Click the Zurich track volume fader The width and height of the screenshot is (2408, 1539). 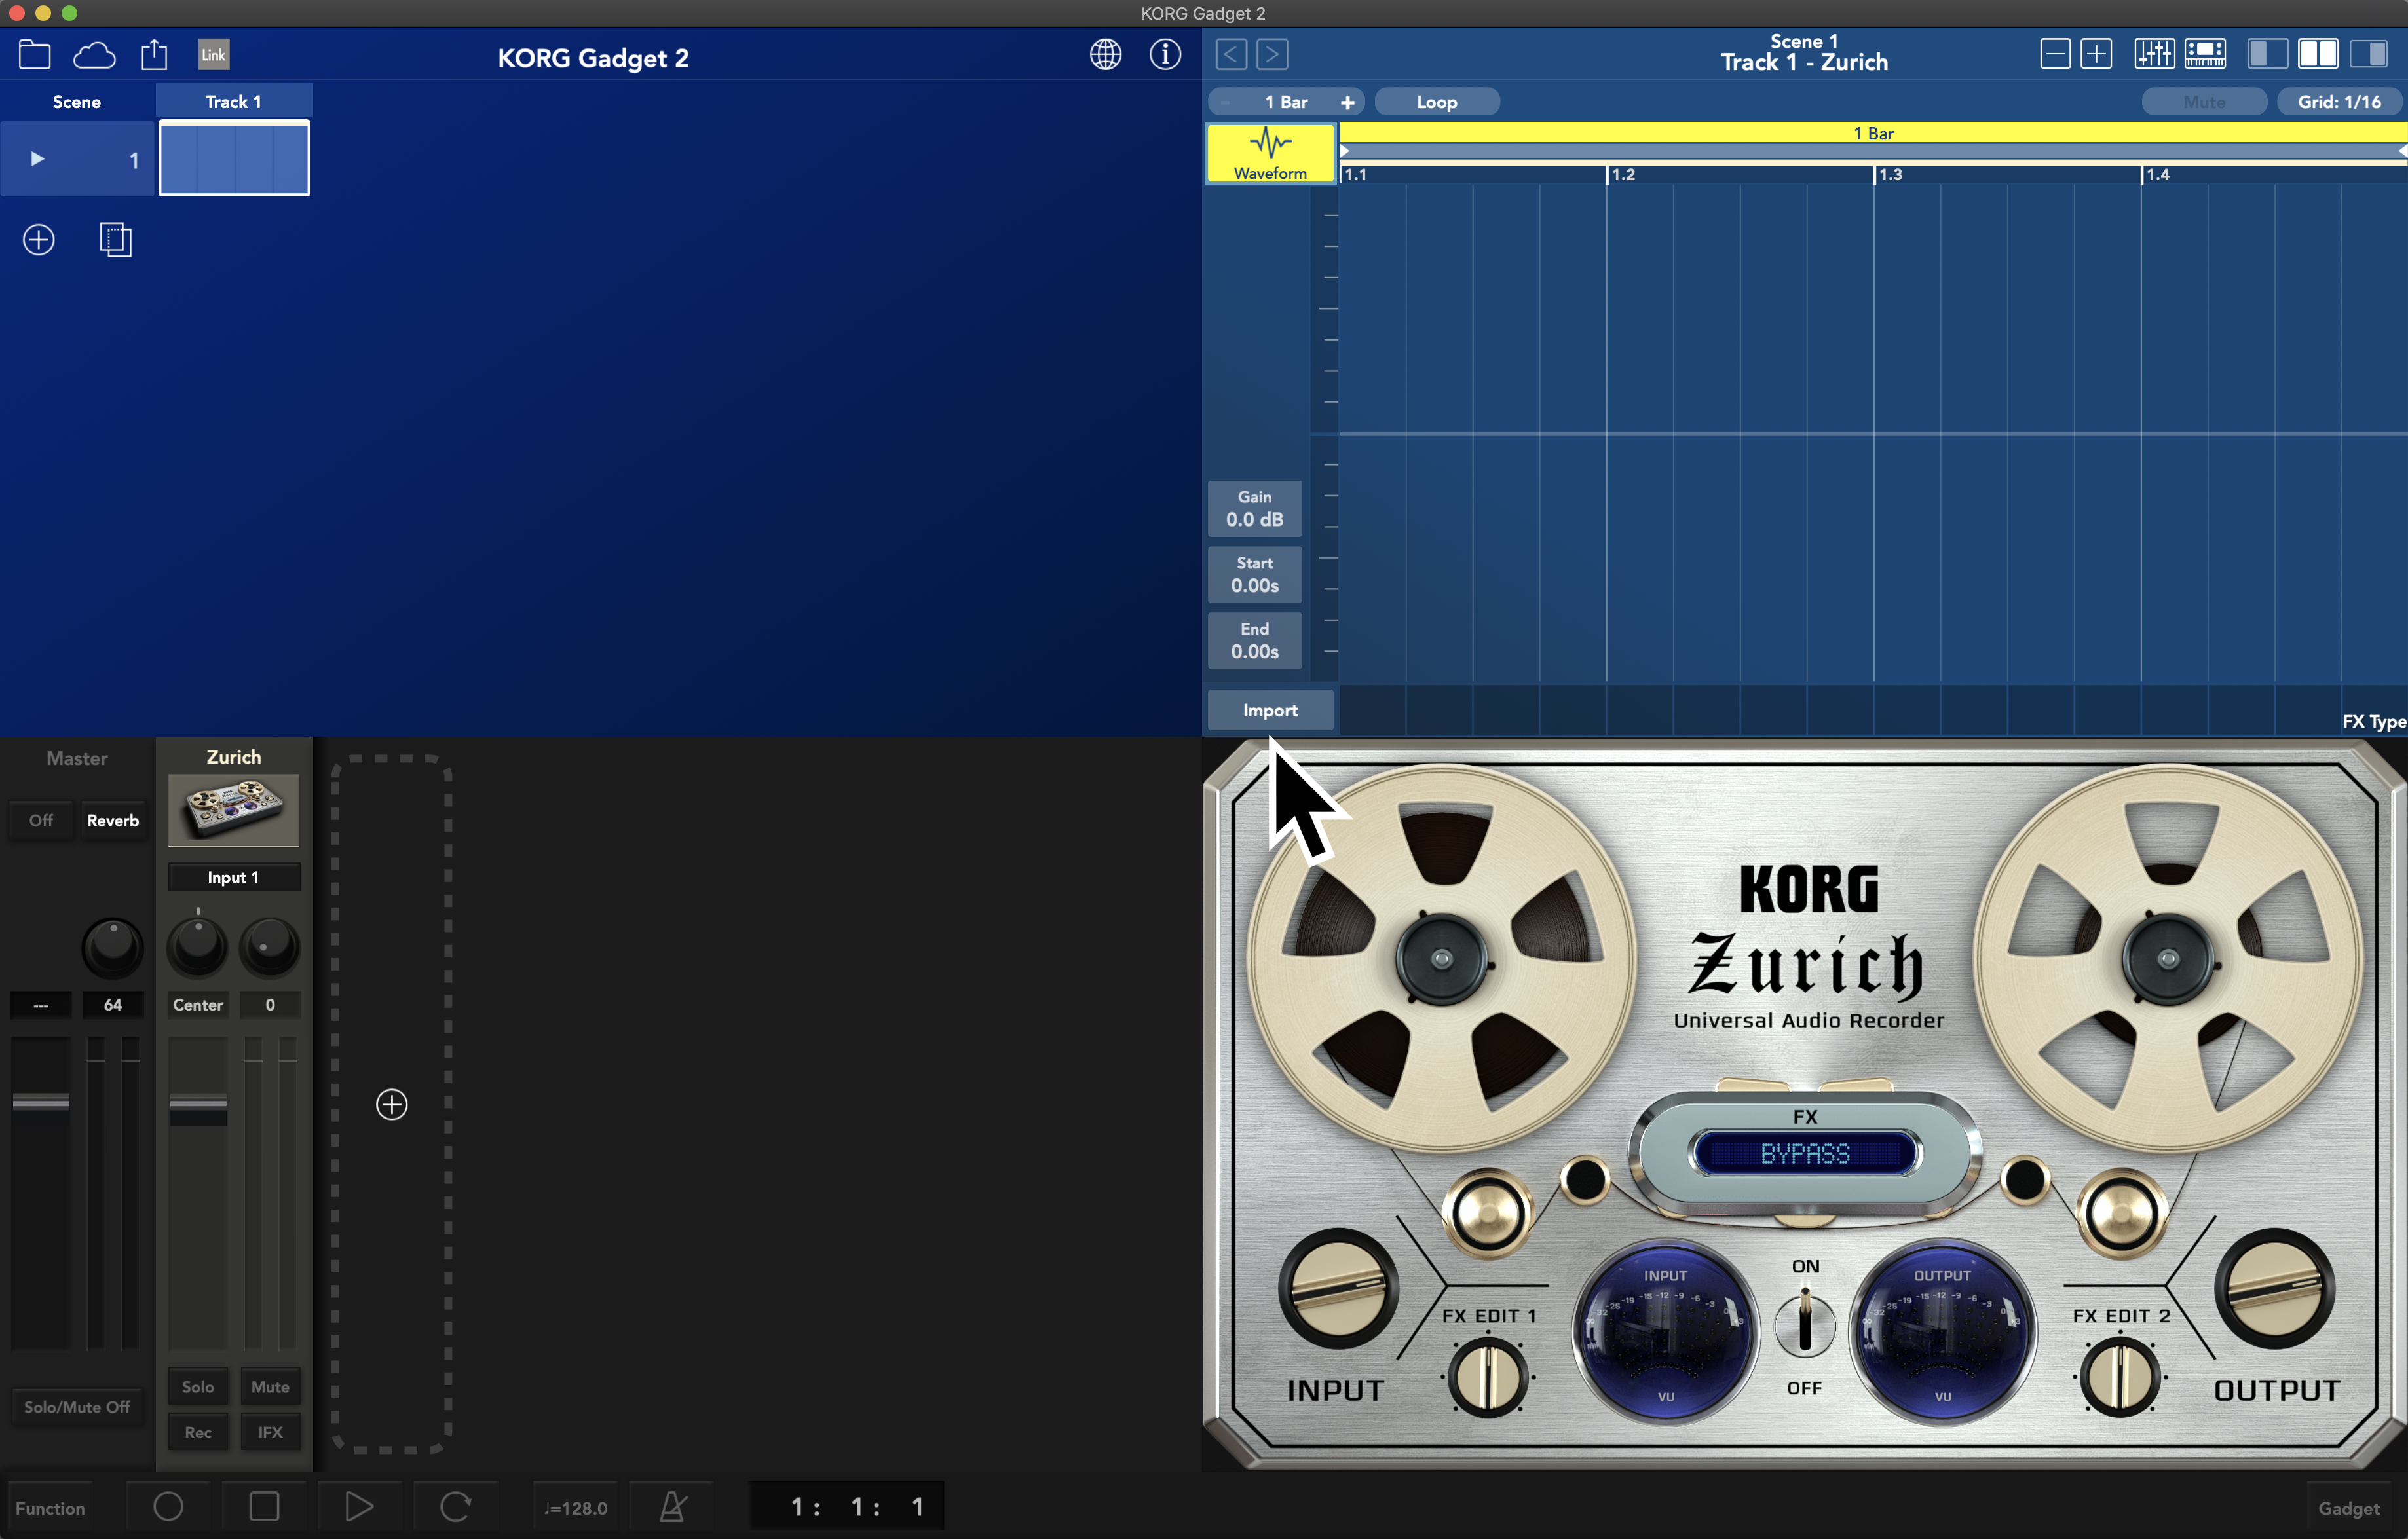[x=198, y=1103]
